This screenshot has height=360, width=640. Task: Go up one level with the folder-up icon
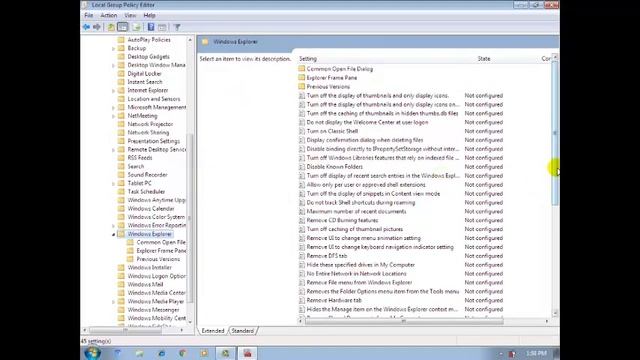111,27
